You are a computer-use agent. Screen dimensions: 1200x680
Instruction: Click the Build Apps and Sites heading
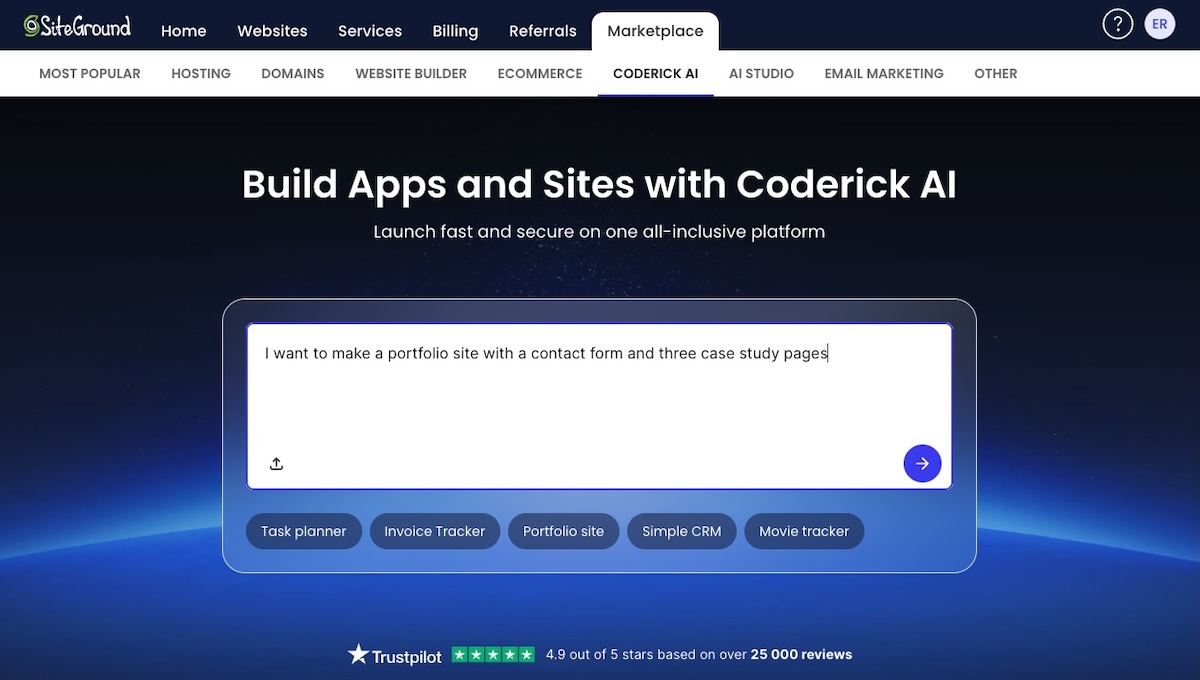click(599, 185)
